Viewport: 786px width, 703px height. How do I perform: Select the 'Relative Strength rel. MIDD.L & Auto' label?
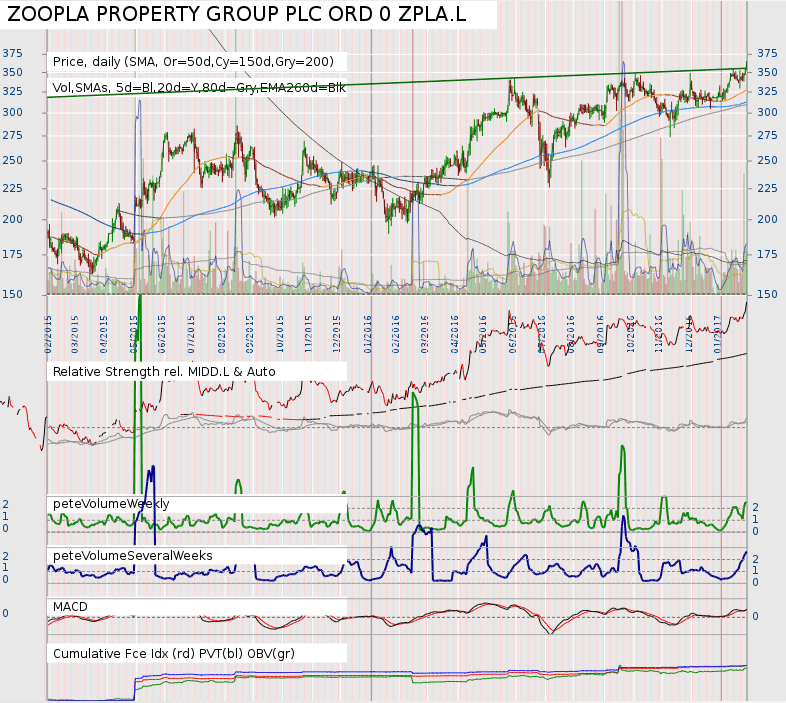pos(164,372)
